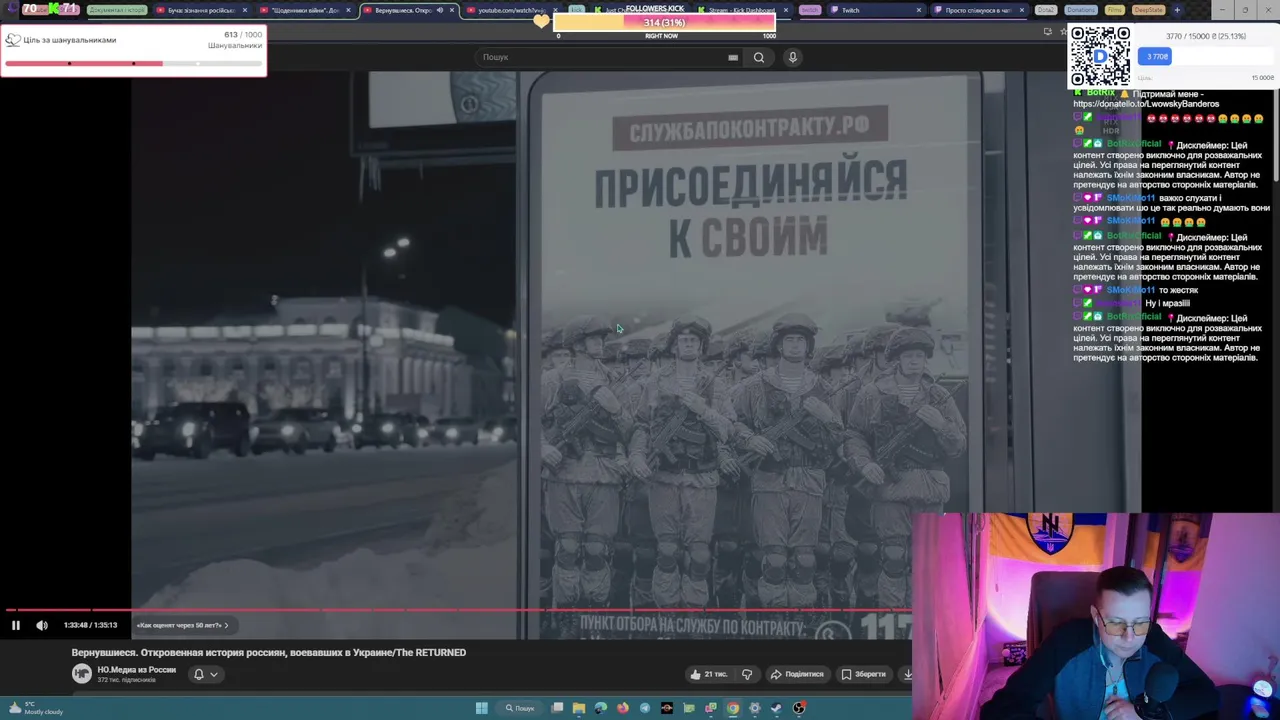The width and height of the screenshot is (1280, 720).
Task: Click the download icon beside Зберегти
Action: tap(907, 674)
